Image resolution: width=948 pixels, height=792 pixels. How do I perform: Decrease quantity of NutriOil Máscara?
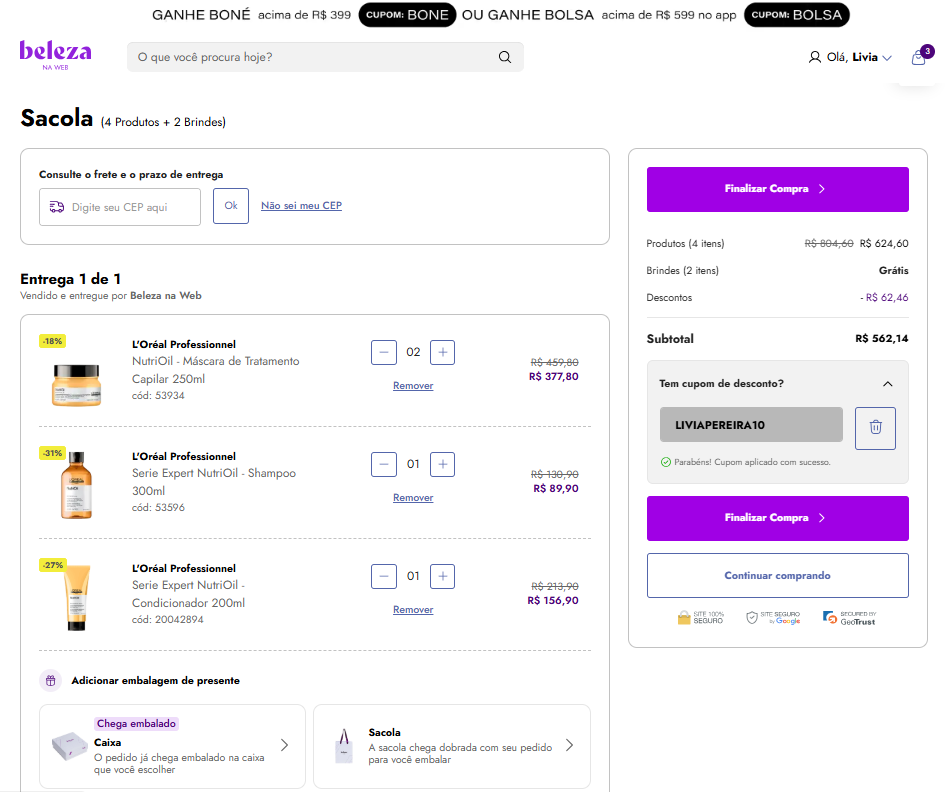pos(384,352)
